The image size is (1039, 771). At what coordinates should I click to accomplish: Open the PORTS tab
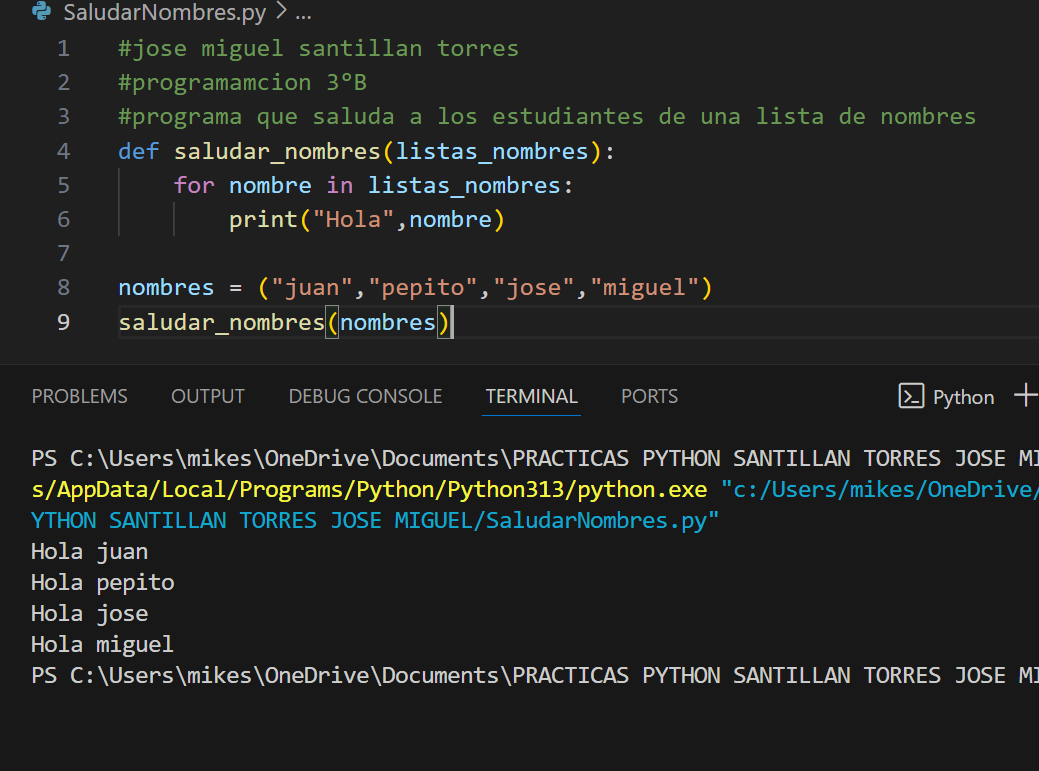click(649, 396)
